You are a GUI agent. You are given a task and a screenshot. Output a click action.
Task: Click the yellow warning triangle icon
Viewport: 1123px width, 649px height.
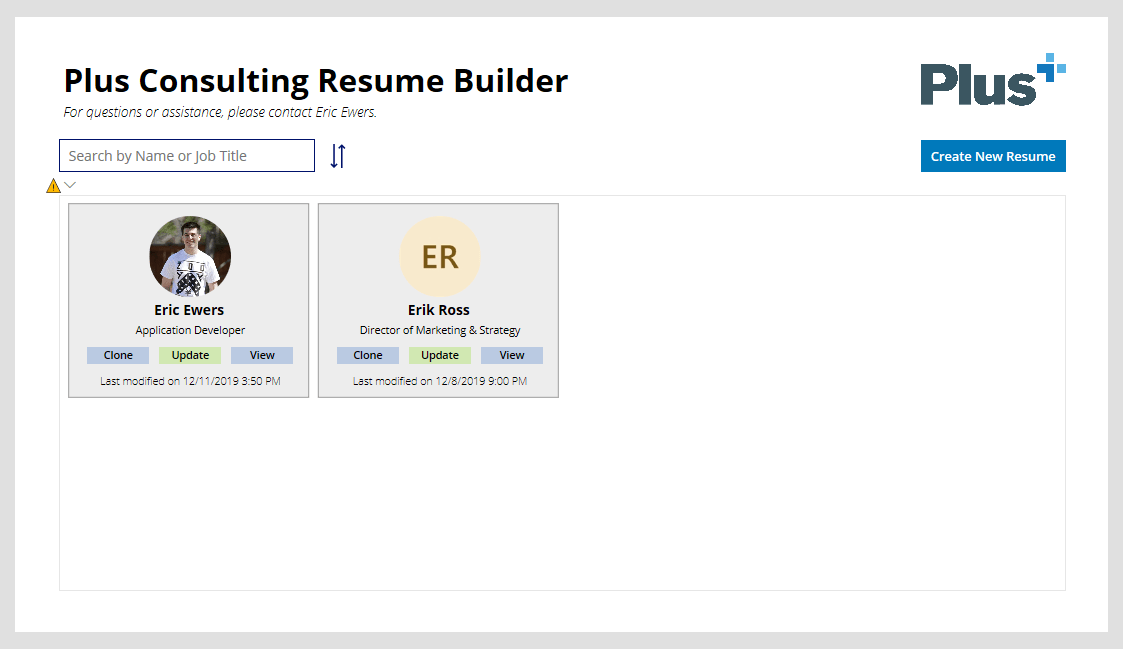(53, 186)
